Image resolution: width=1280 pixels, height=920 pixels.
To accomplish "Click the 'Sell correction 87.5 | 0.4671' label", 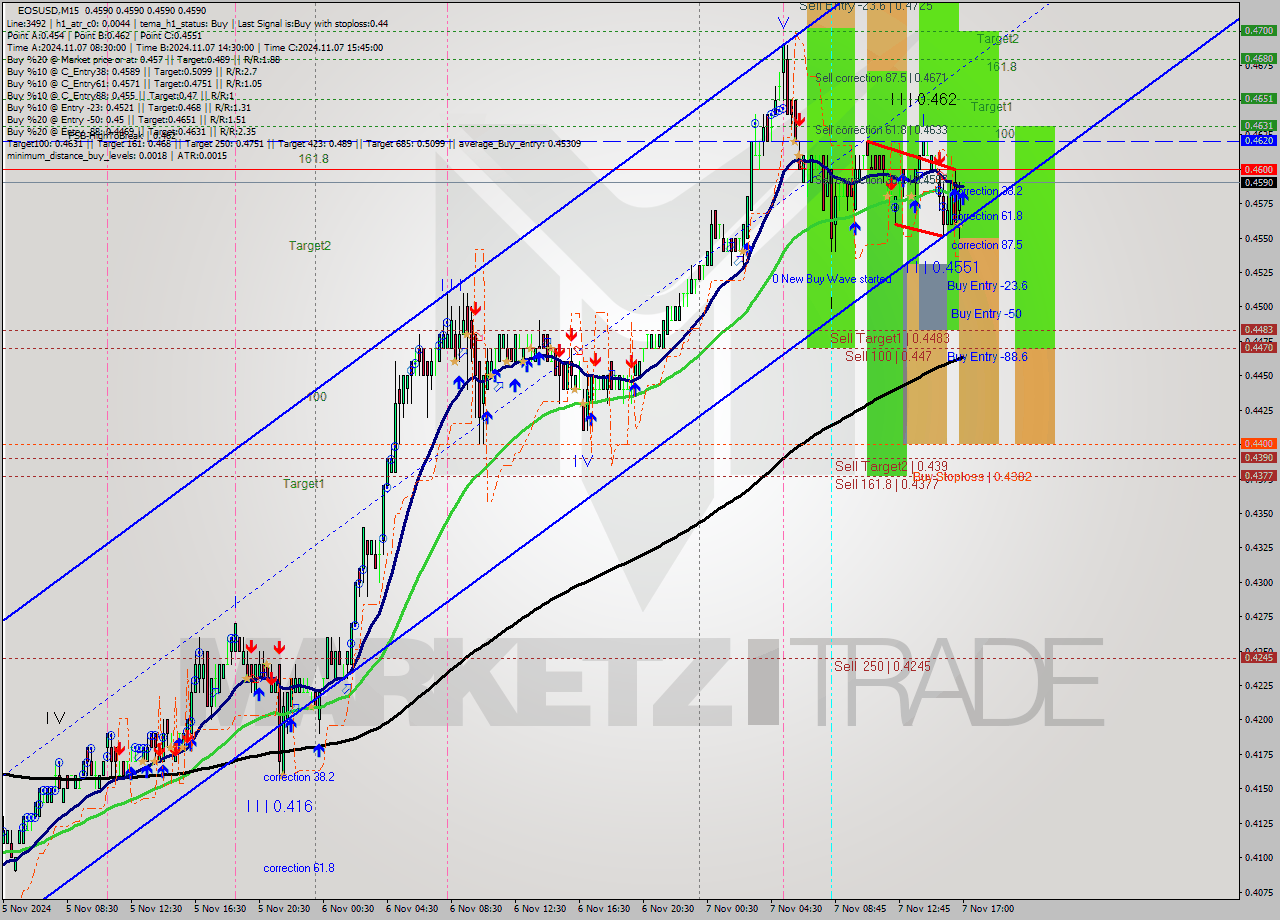I will (881, 77).
